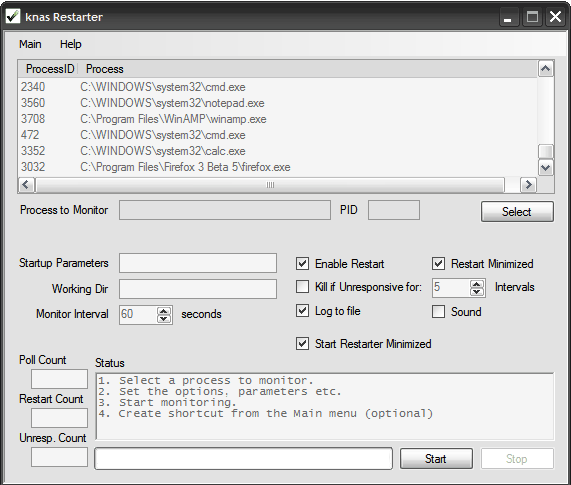This screenshot has height=485, width=571.
Task: Select the winamp.exe process row
Action: click(x=277, y=119)
